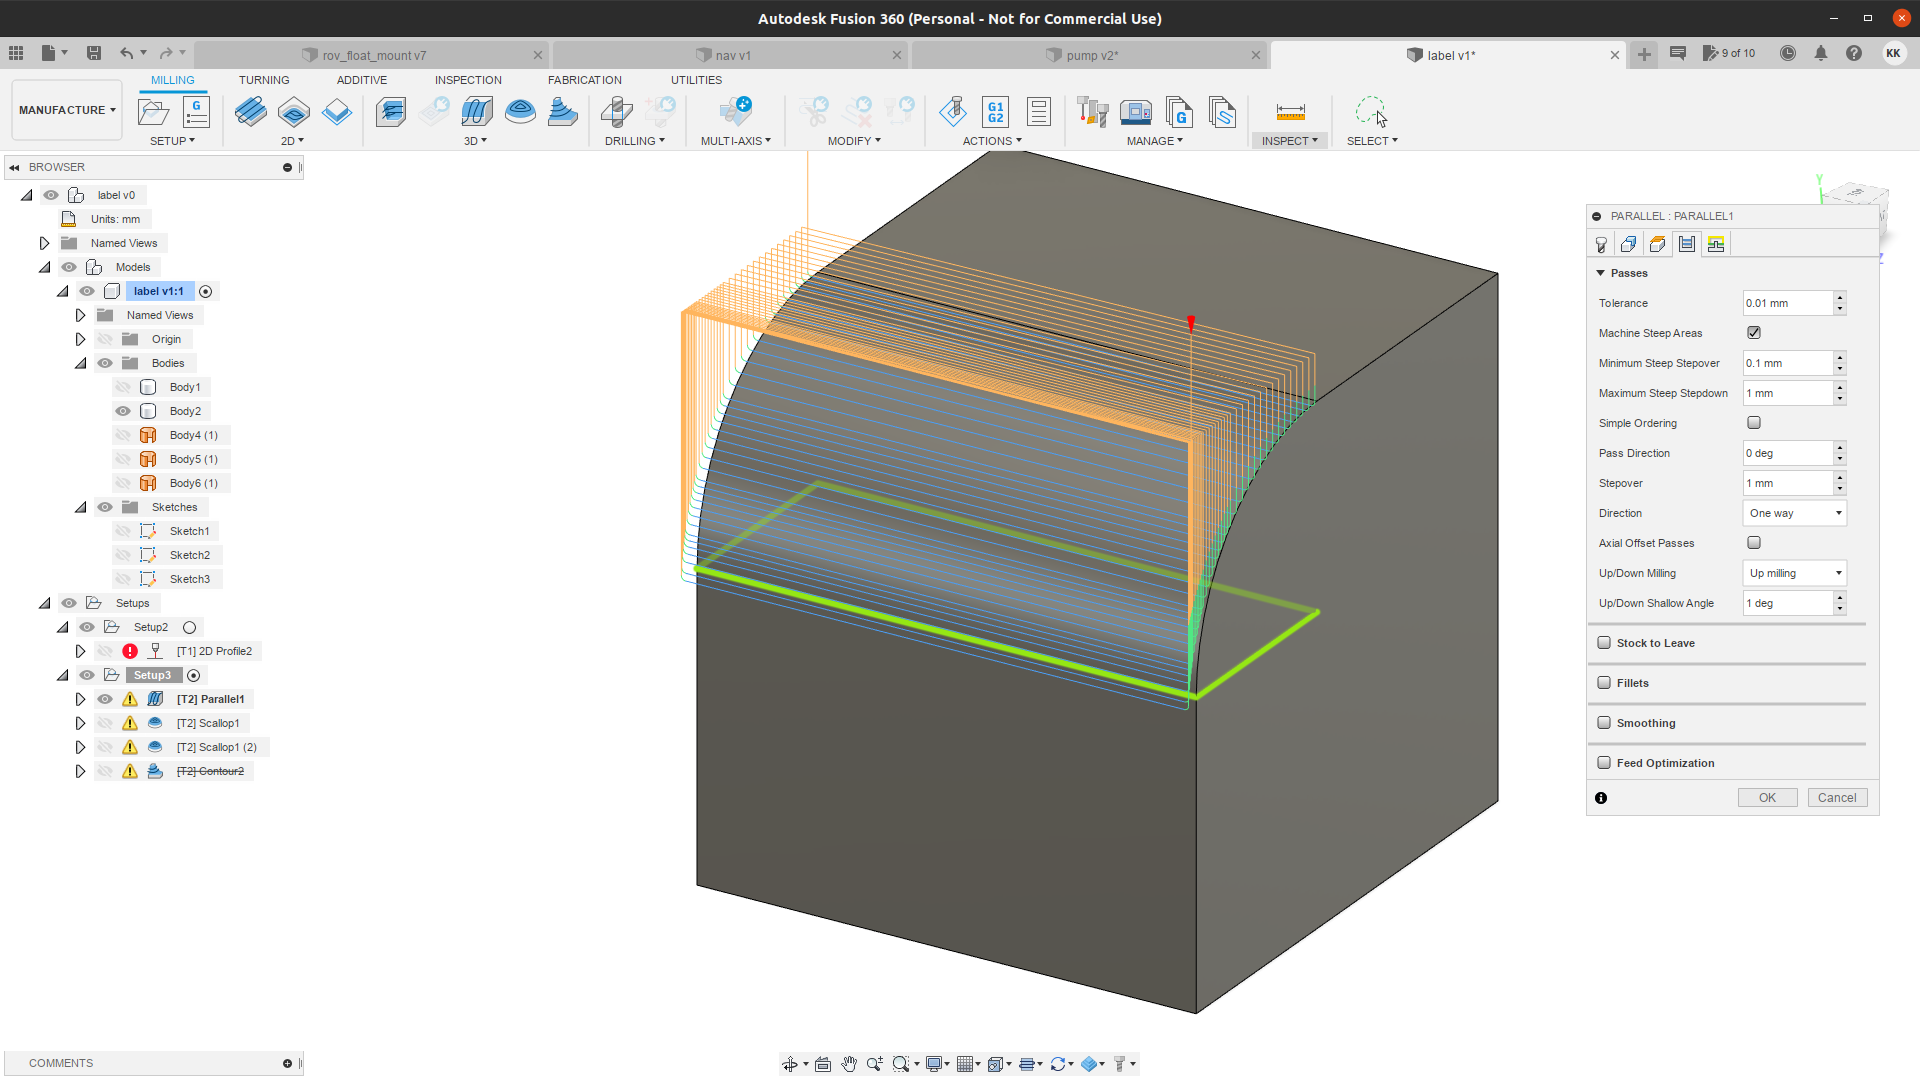Select the Drill operation icon
Screen dimensions: 1920x1080
pyautogui.click(x=617, y=112)
